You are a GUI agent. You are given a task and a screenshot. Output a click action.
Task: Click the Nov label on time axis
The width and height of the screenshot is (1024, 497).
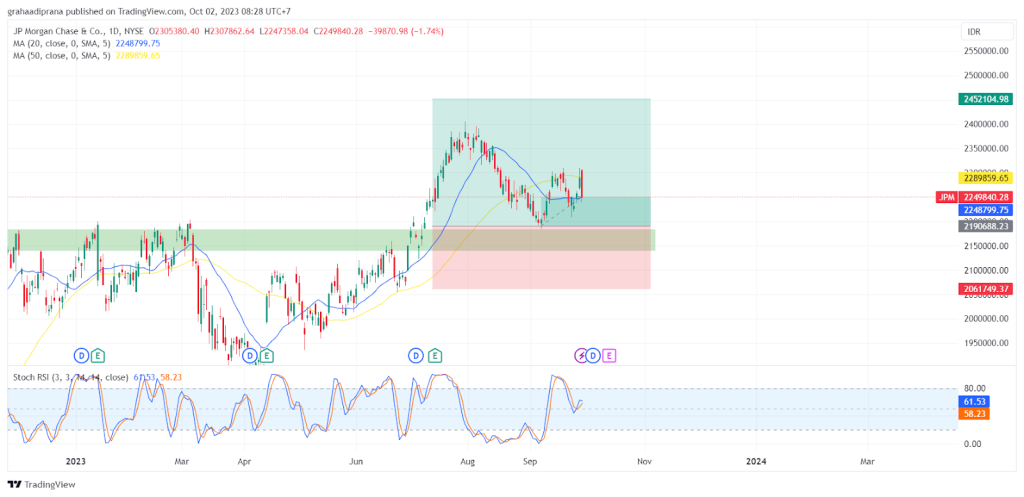[x=645, y=461]
